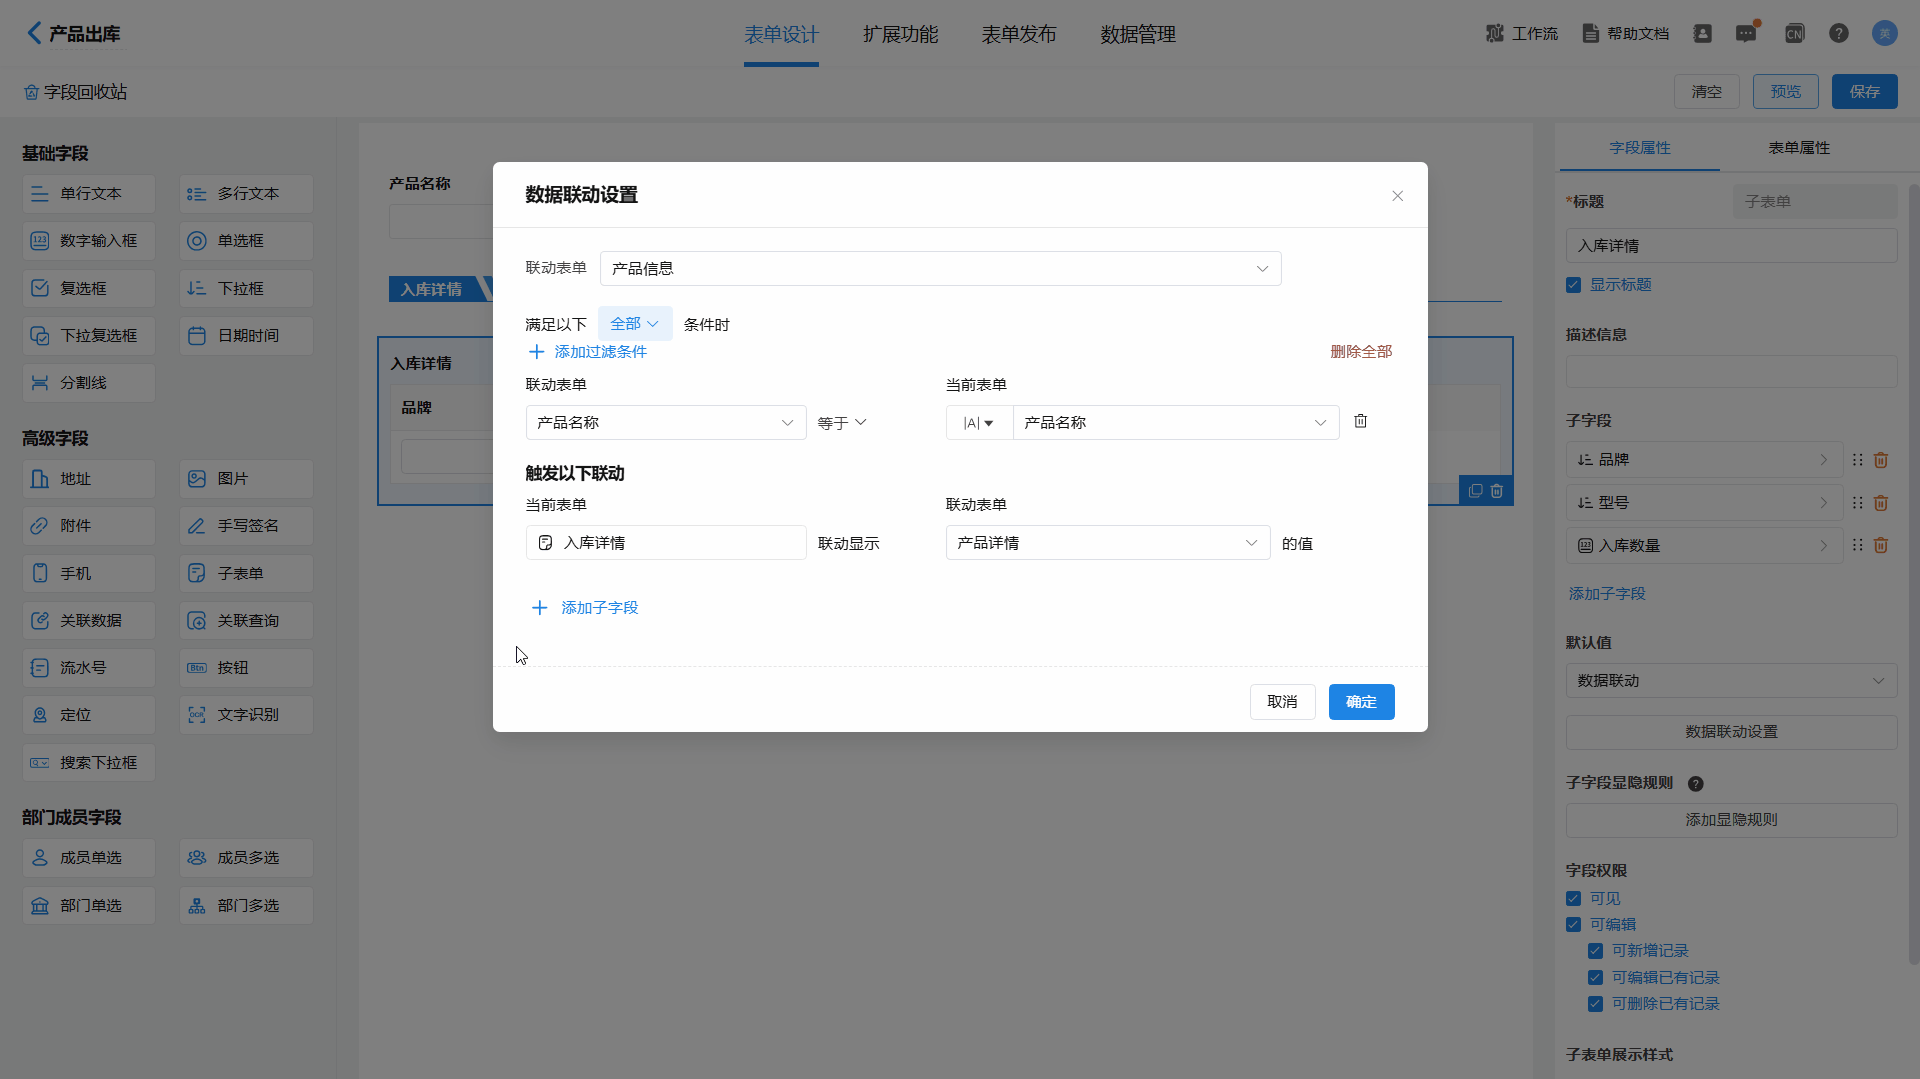Viewport: 1920px width, 1079px height.
Task: Open the 产品详情 linked field dropdown
Action: tap(1107, 543)
